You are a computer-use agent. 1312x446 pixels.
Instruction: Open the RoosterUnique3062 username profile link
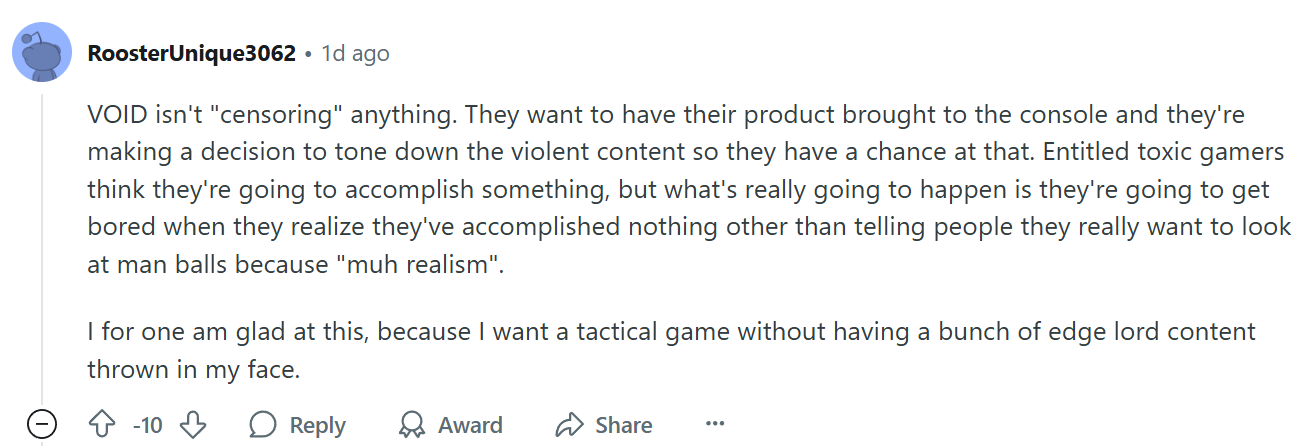pyautogui.click(x=192, y=53)
